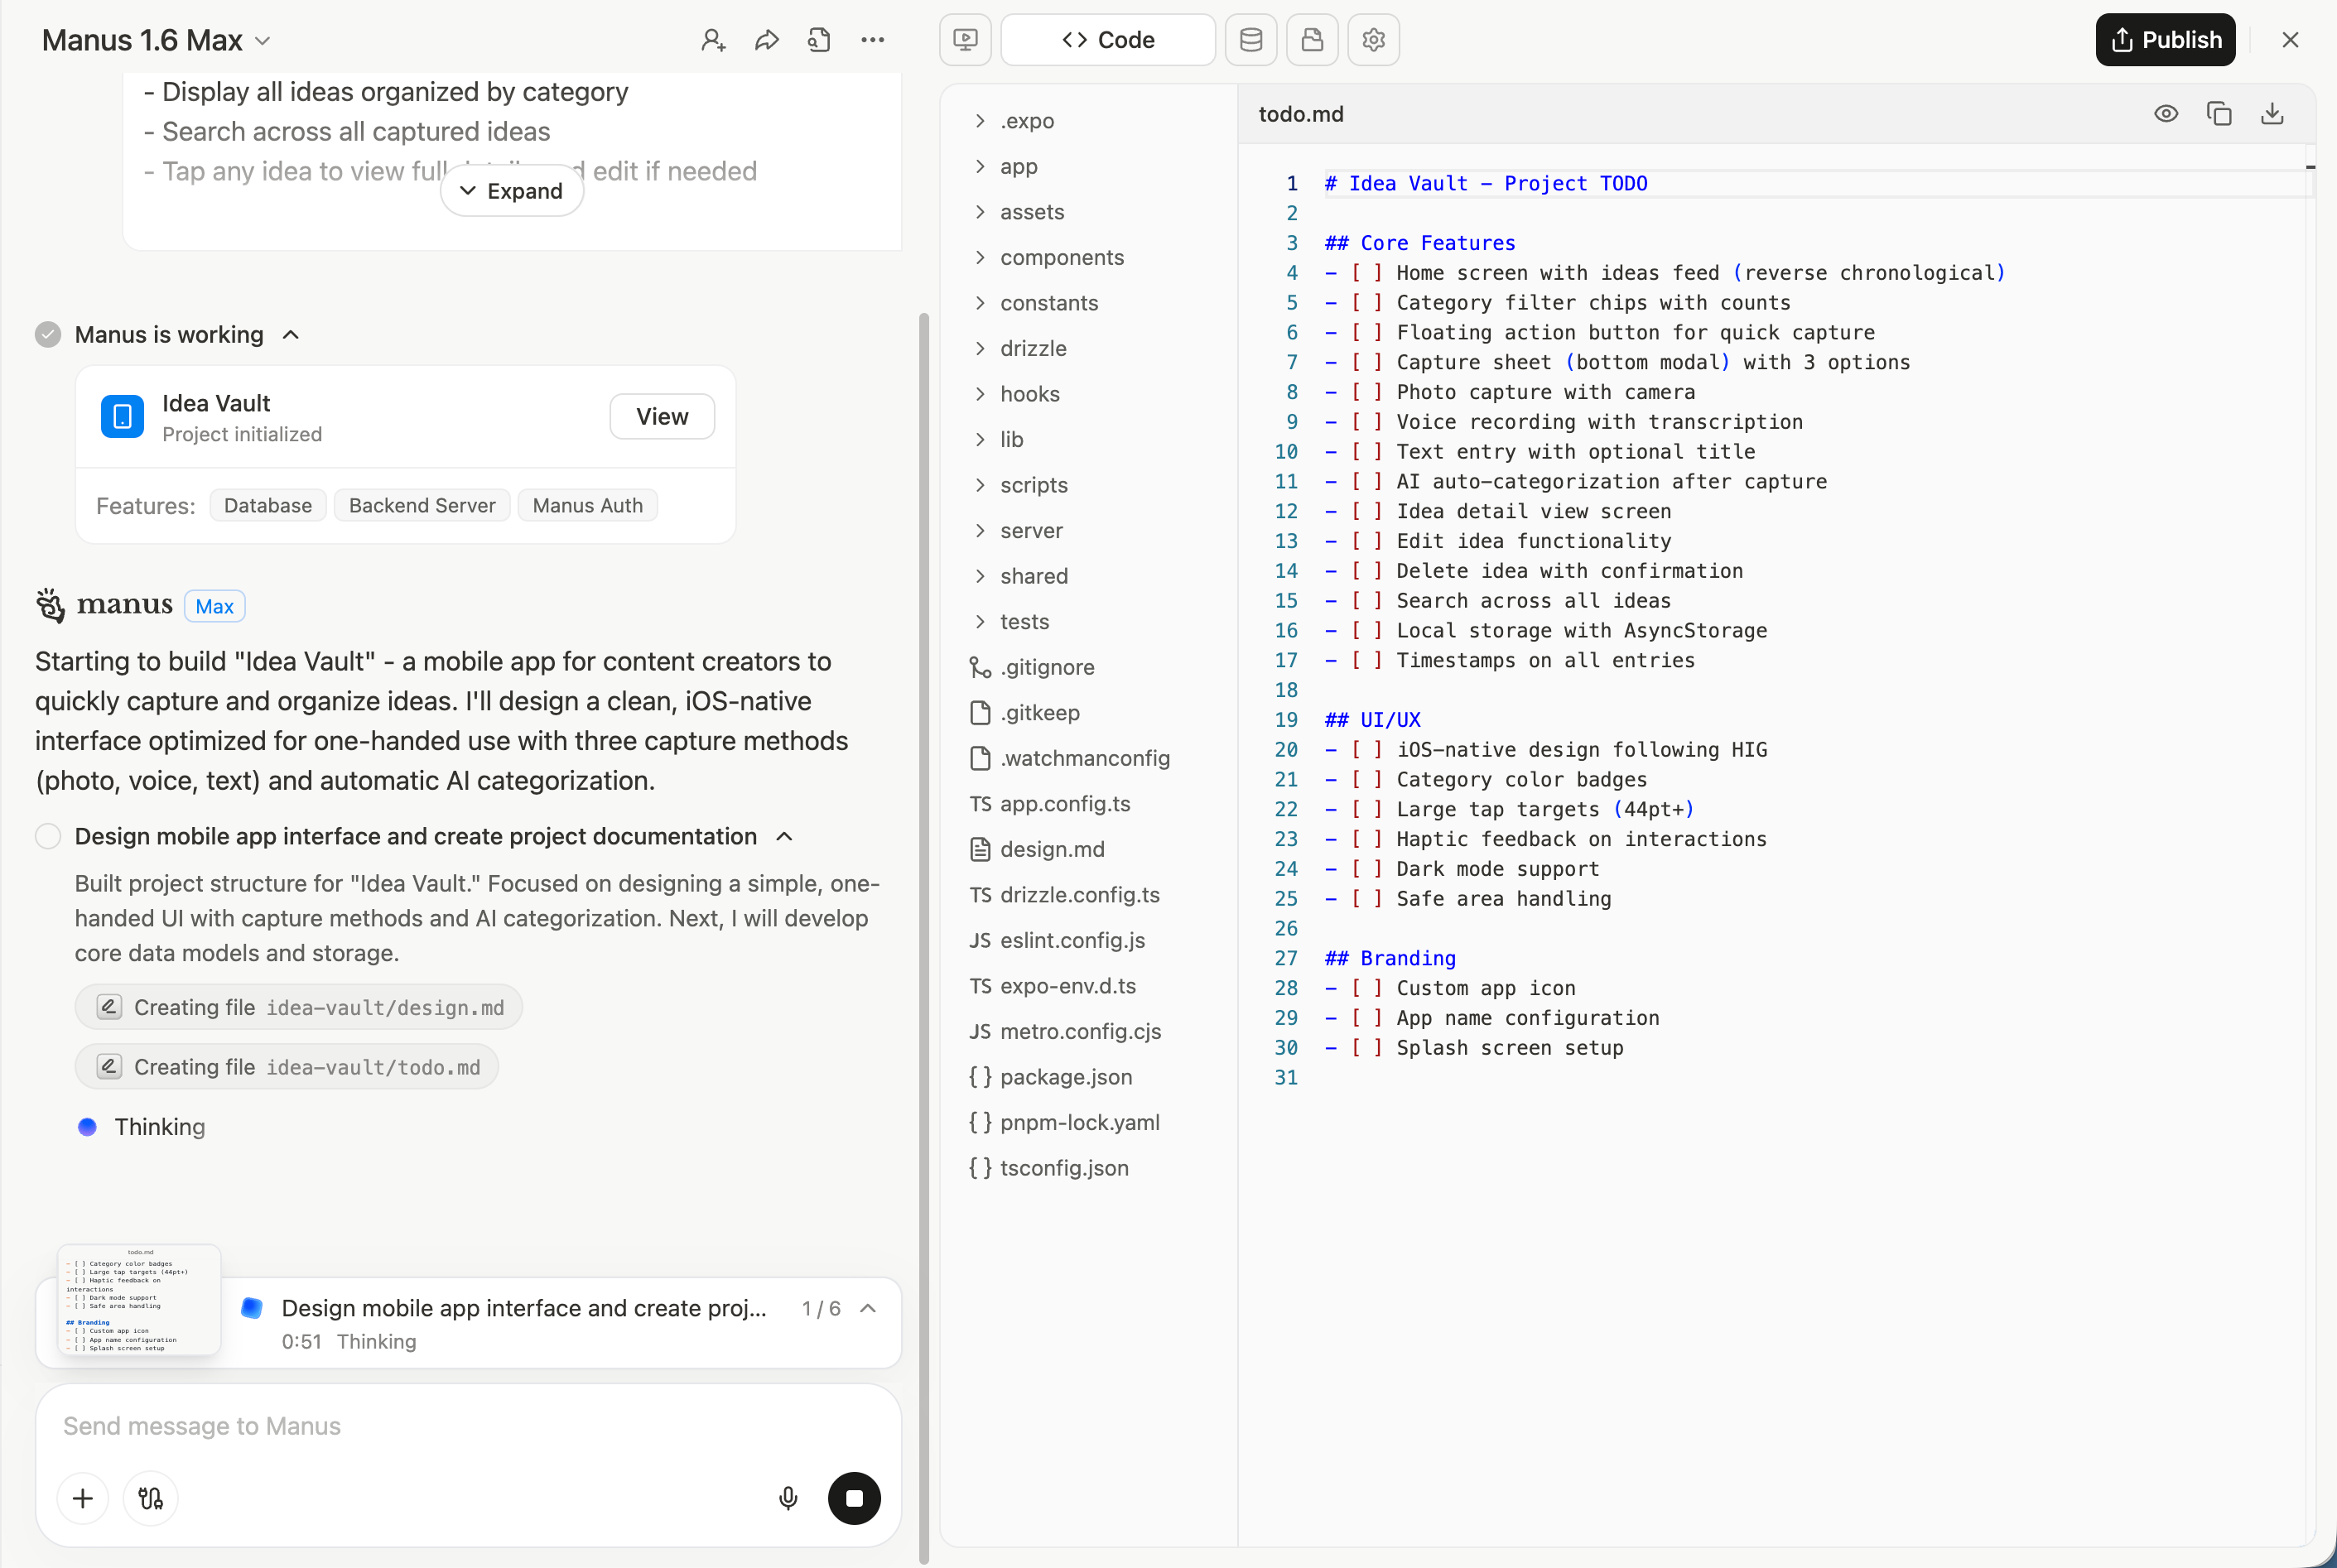This screenshot has width=2337, height=1568.
Task: Open the database panel icon
Action: 1250,40
